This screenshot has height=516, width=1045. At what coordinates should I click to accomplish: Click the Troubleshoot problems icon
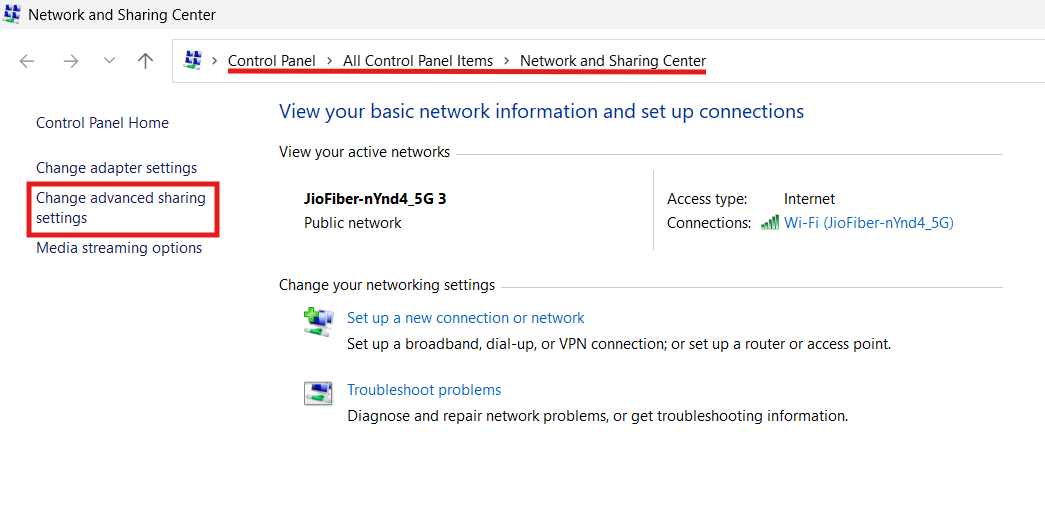(317, 393)
